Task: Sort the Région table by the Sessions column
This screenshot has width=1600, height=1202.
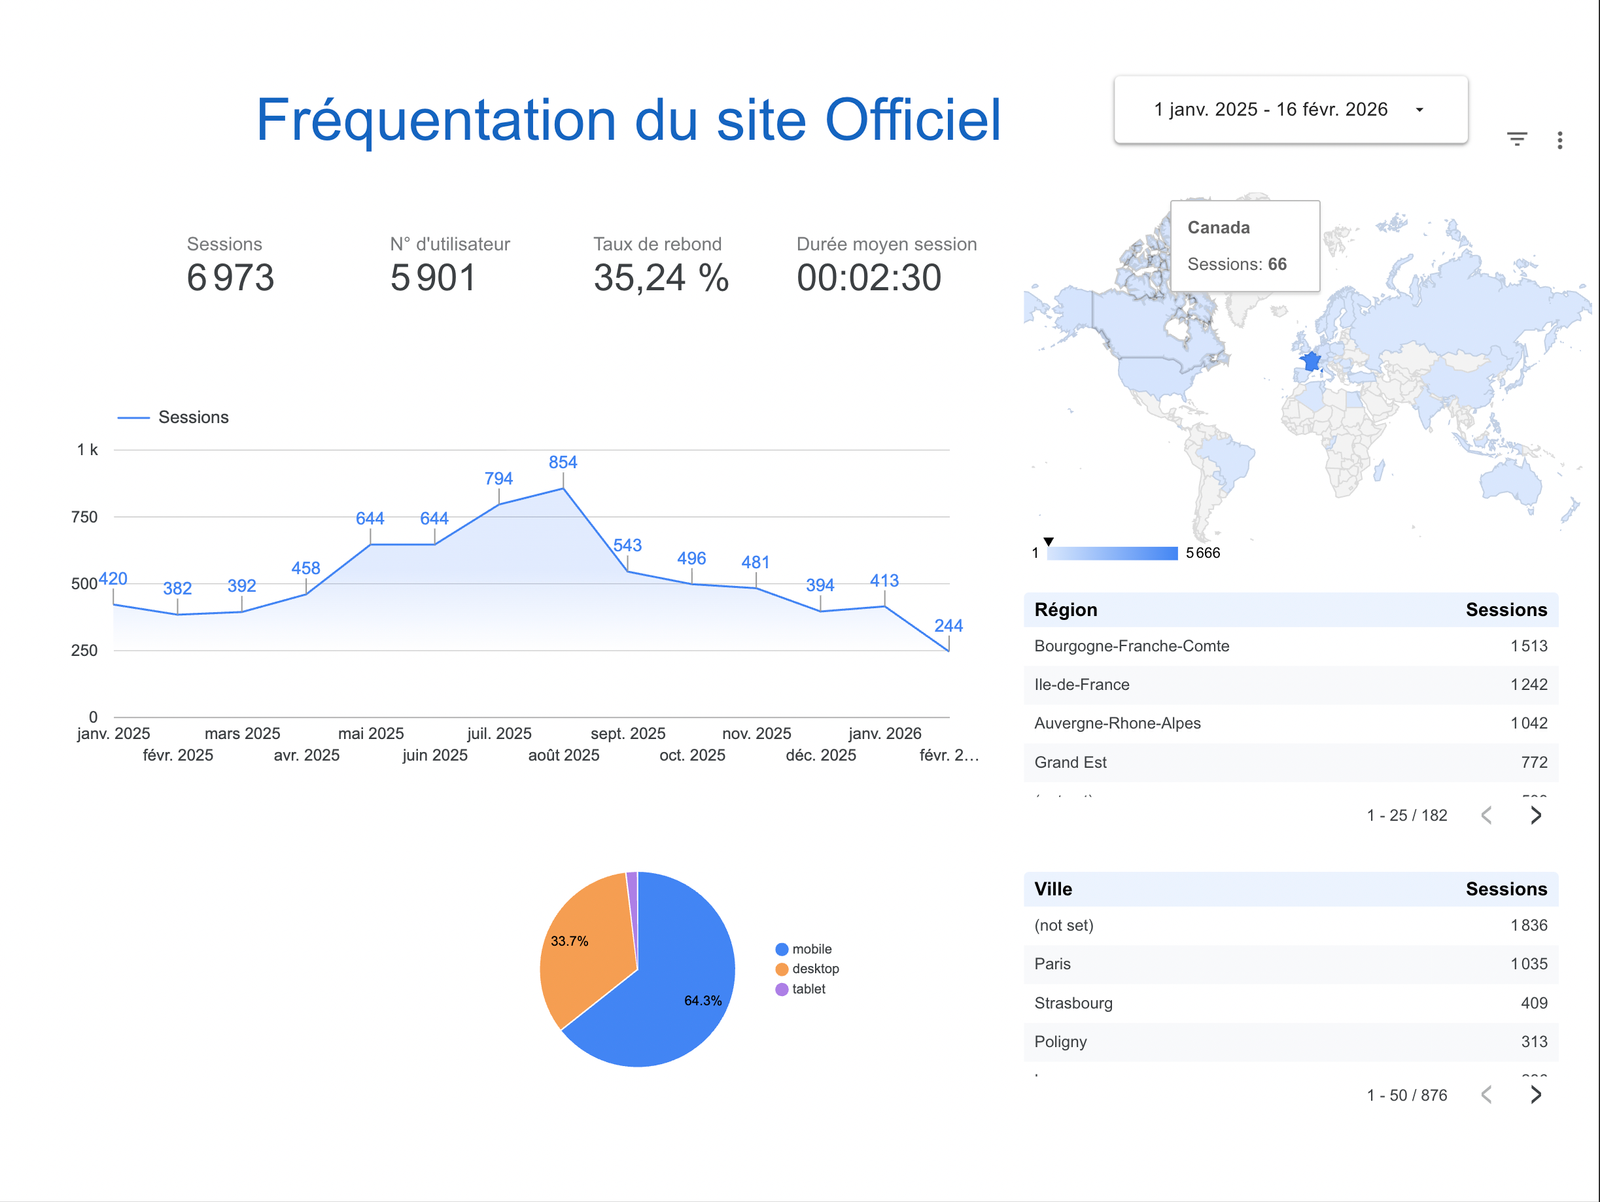Action: 1506,609
